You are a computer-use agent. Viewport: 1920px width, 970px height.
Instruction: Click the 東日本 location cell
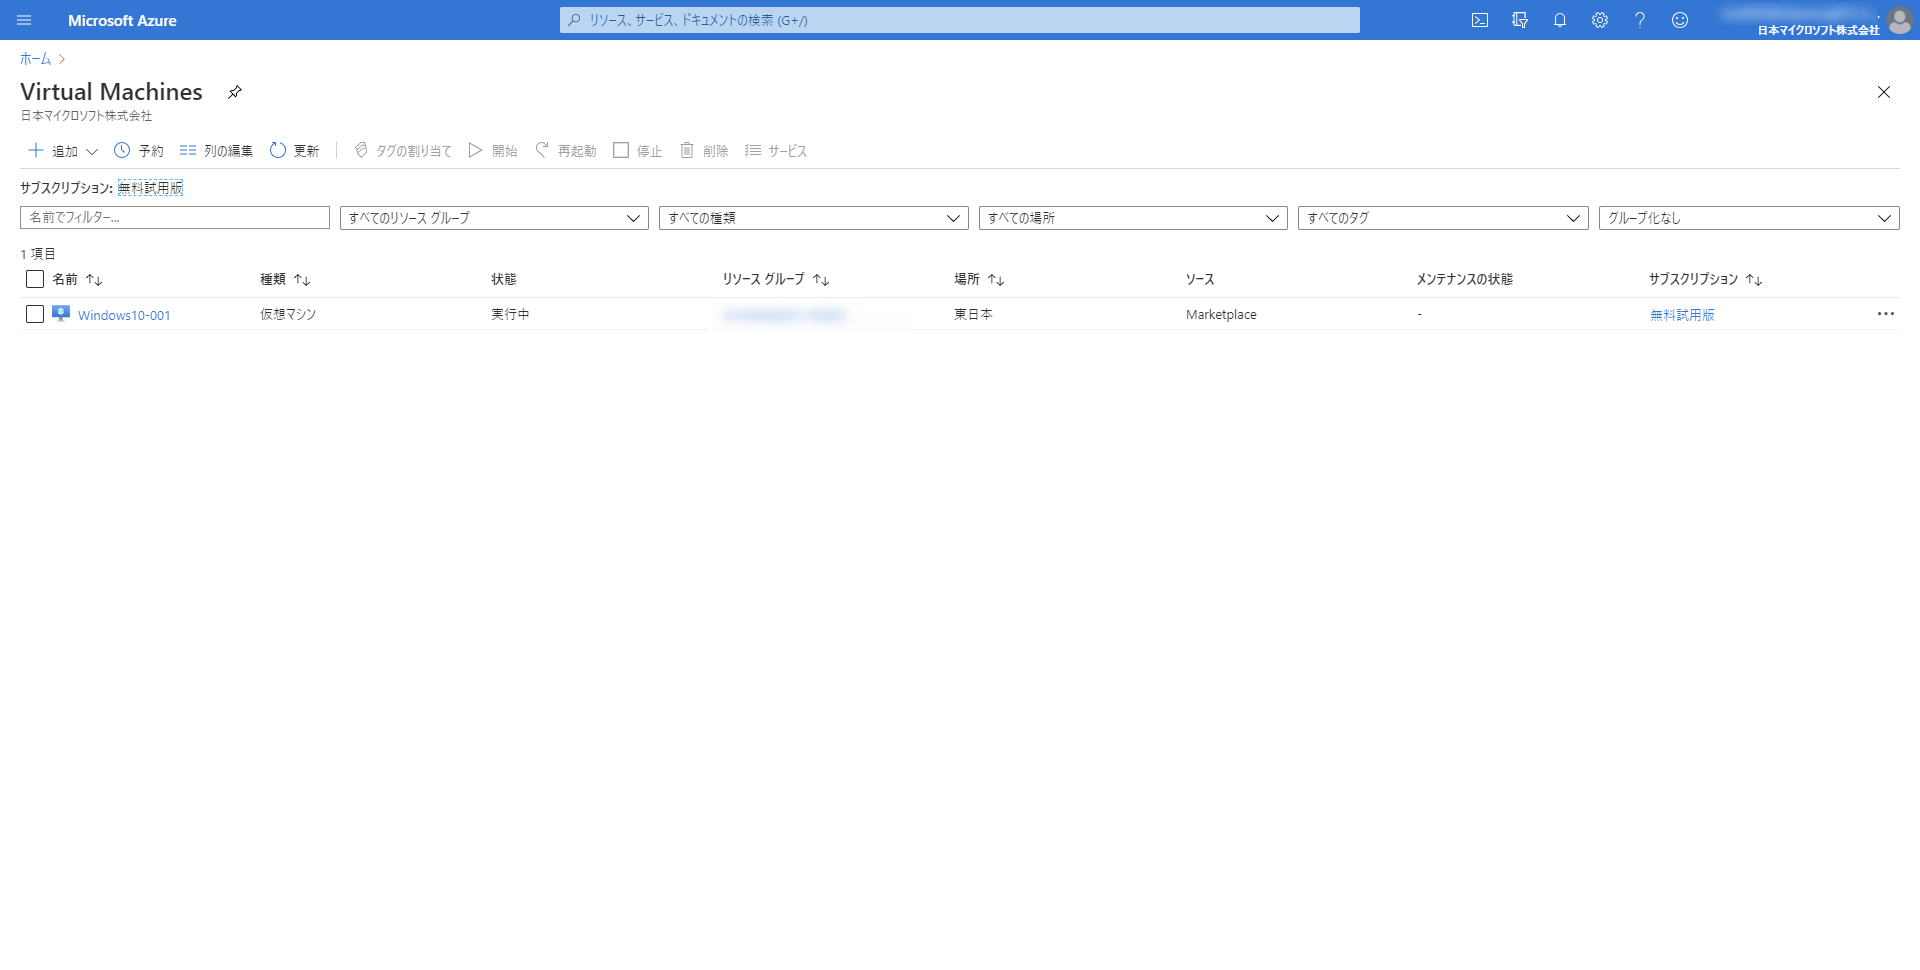pyautogui.click(x=973, y=314)
